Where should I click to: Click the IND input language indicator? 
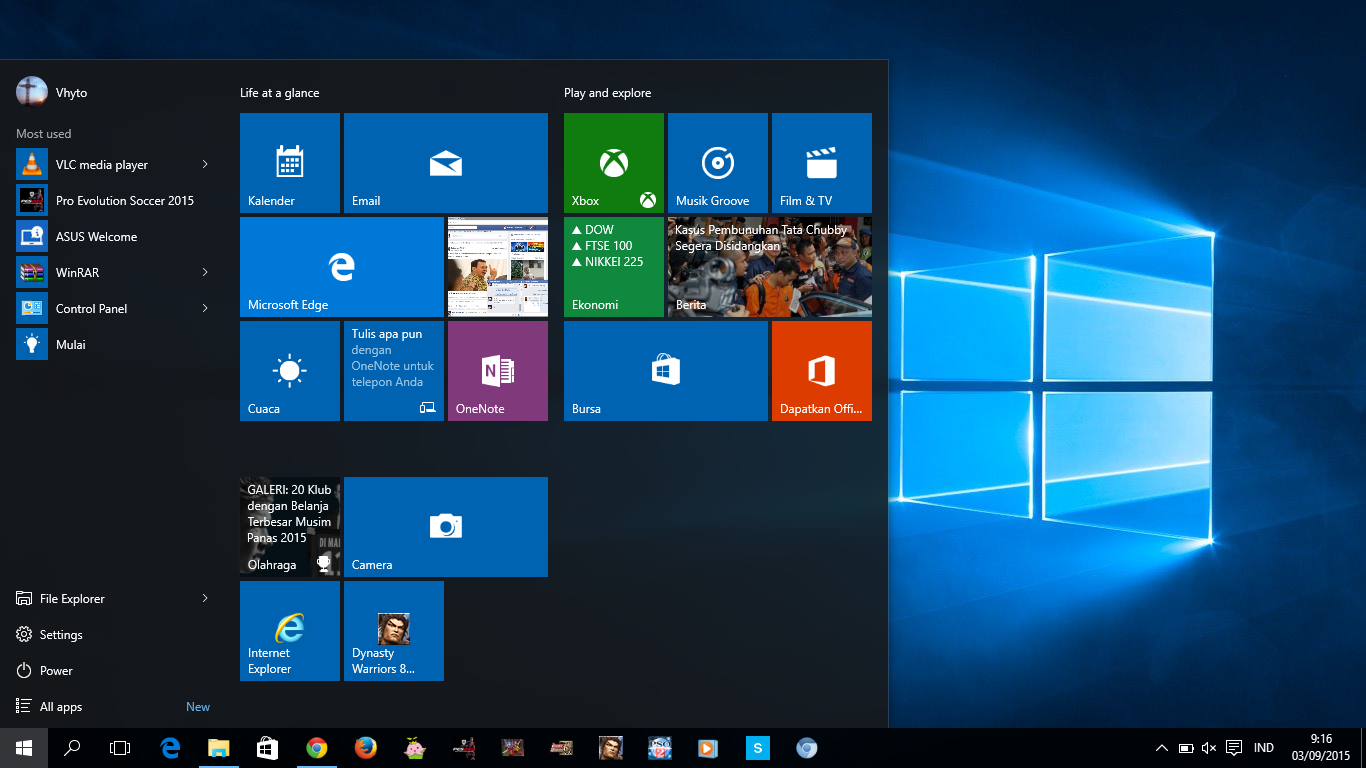[1263, 748]
